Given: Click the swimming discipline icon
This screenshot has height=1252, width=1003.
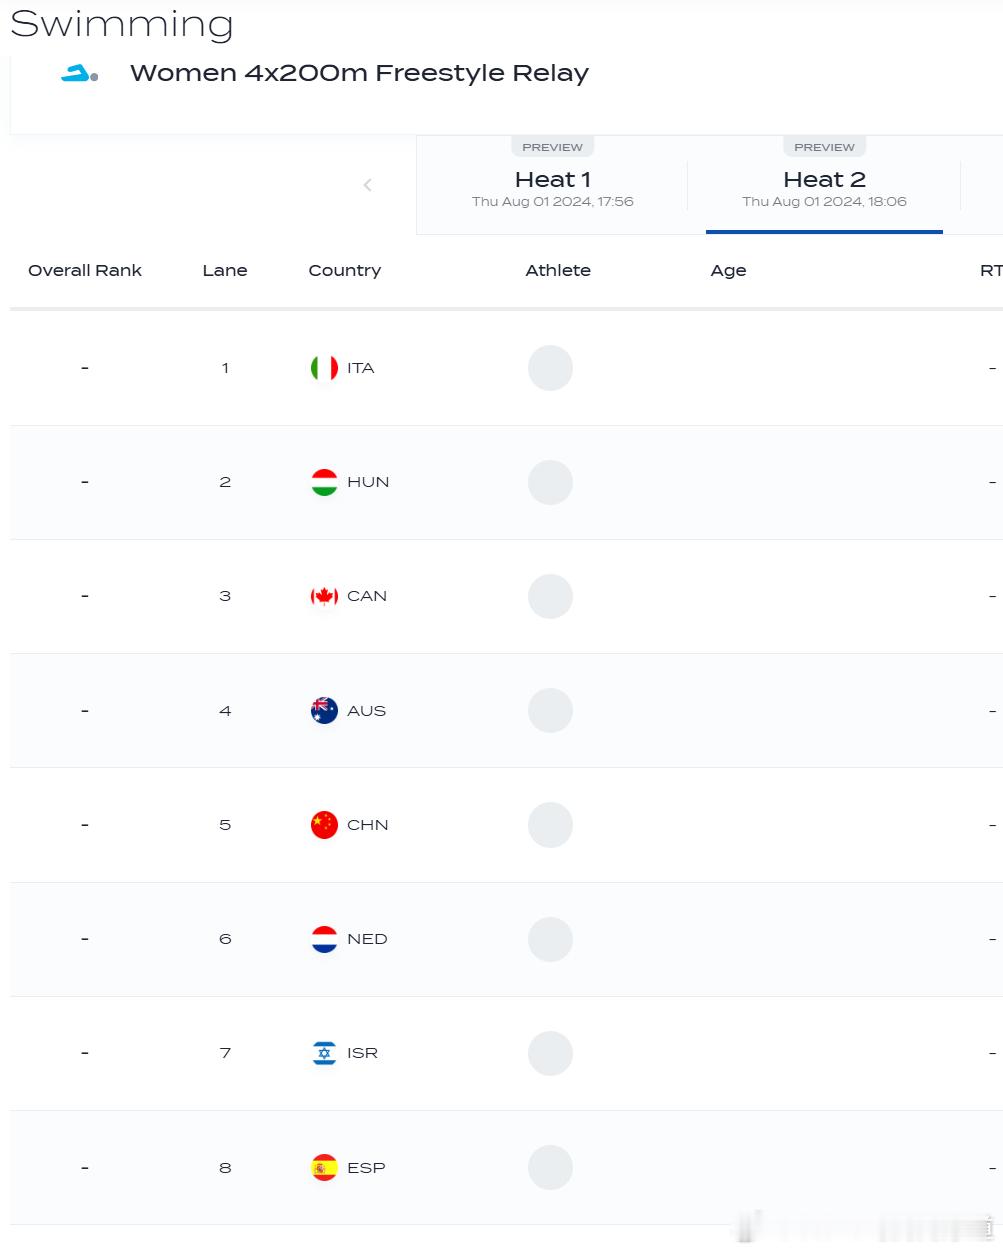Looking at the screenshot, I should click(79, 73).
